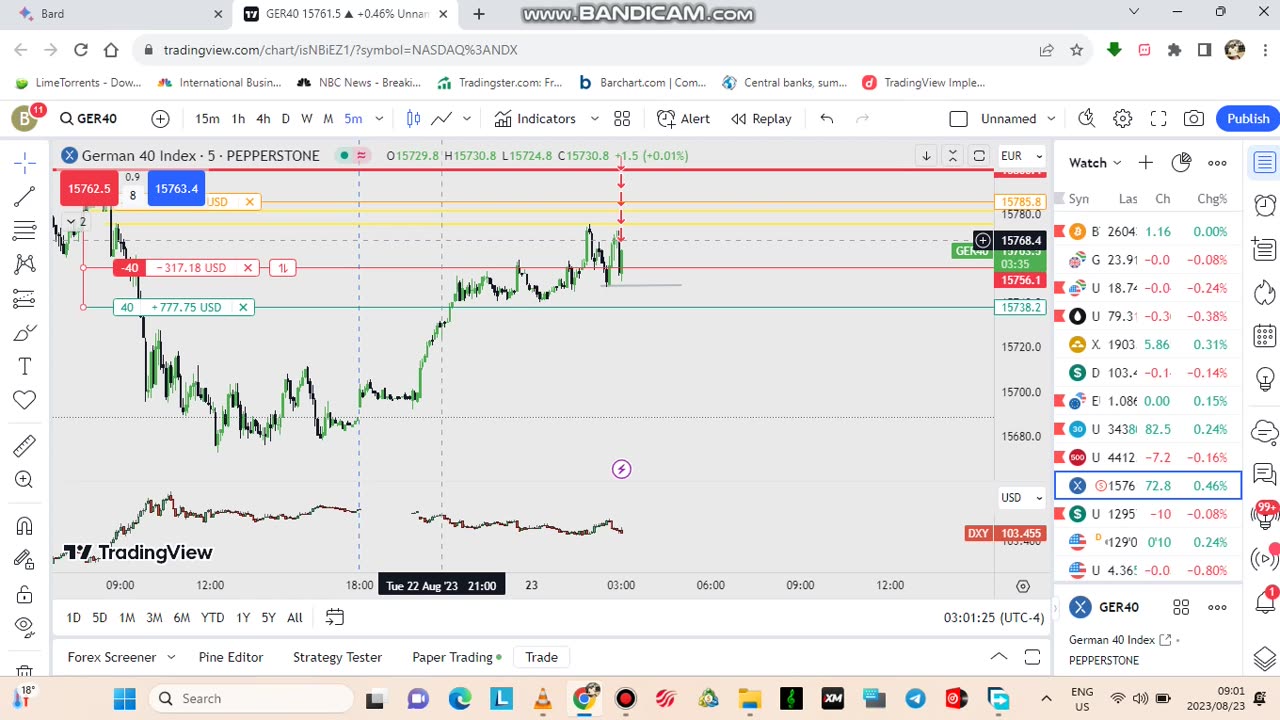Open the hotlists flame panel
This screenshot has width=1280, height=720.
pyautogui.click(x=1265, y=292)
